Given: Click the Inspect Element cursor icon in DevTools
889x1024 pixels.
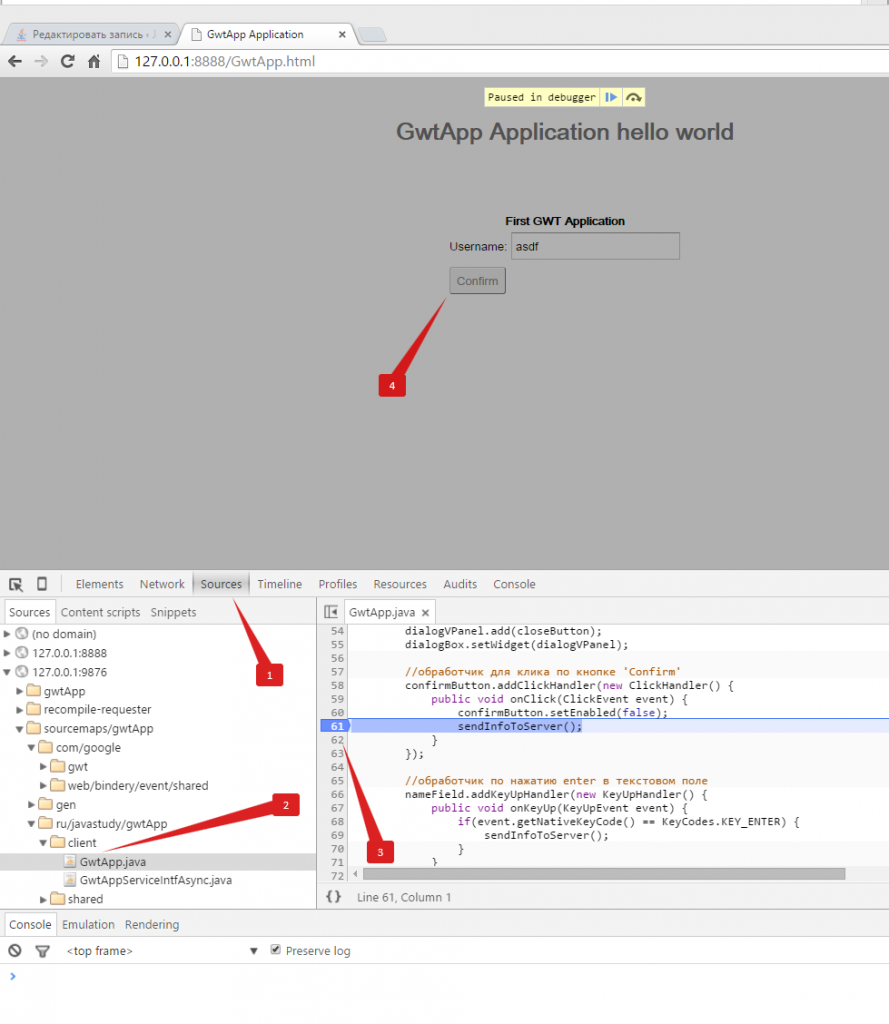Looking at the screenshot, I should coord(15,583).
